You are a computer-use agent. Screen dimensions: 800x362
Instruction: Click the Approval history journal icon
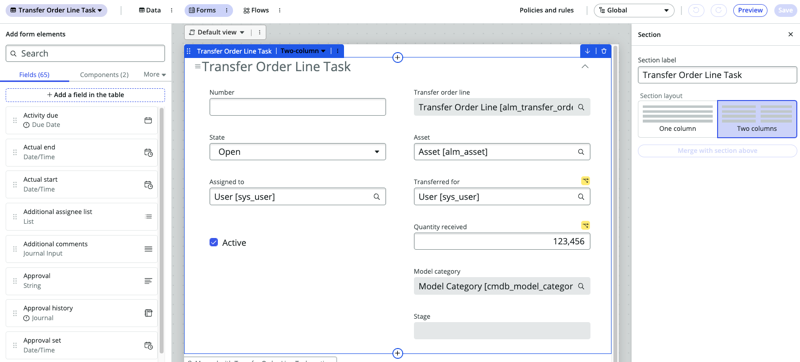coord(148,313)
